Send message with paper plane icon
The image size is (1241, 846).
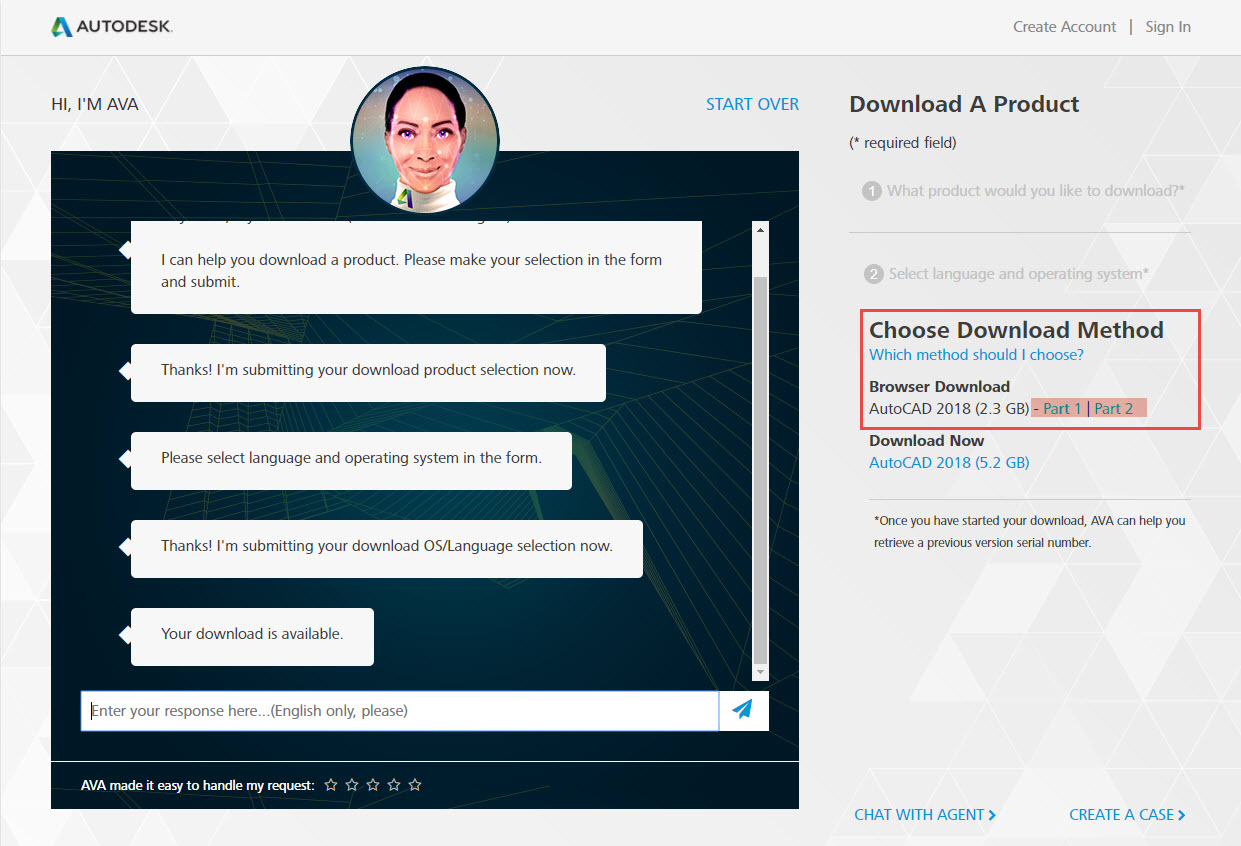[743, 710]
